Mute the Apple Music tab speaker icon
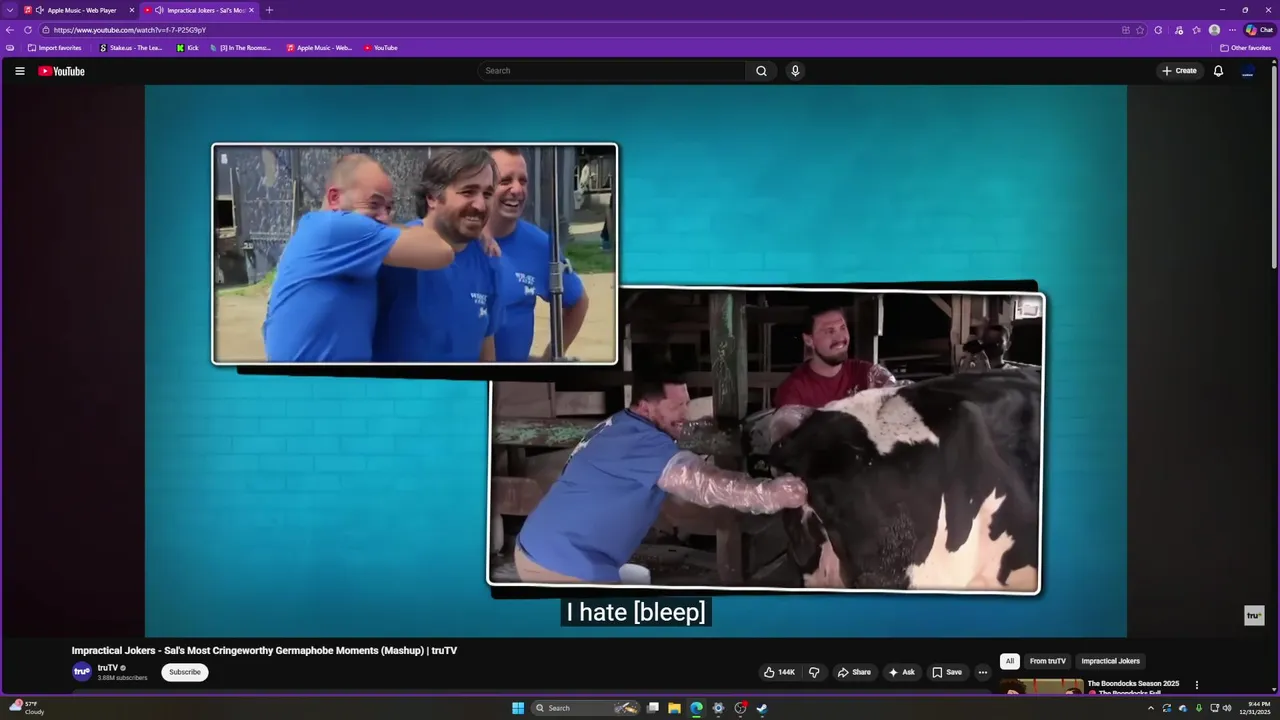This screenshot has width=1280, height=720. click(40, 10)
